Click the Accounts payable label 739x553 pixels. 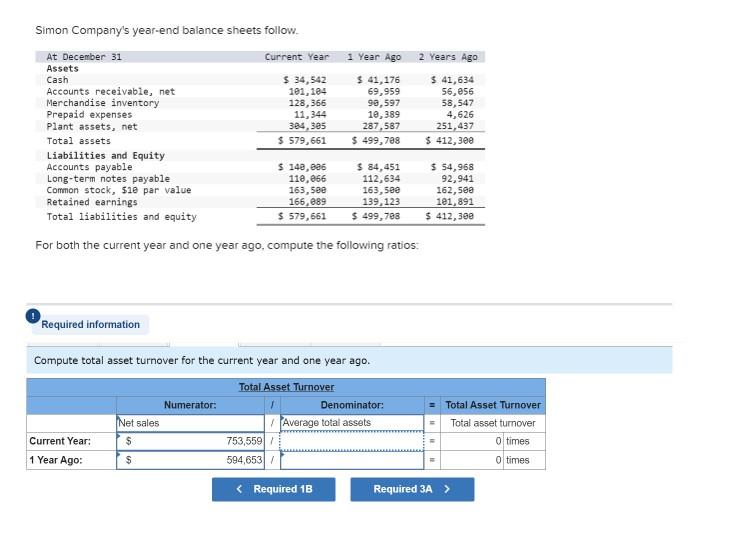90,167
